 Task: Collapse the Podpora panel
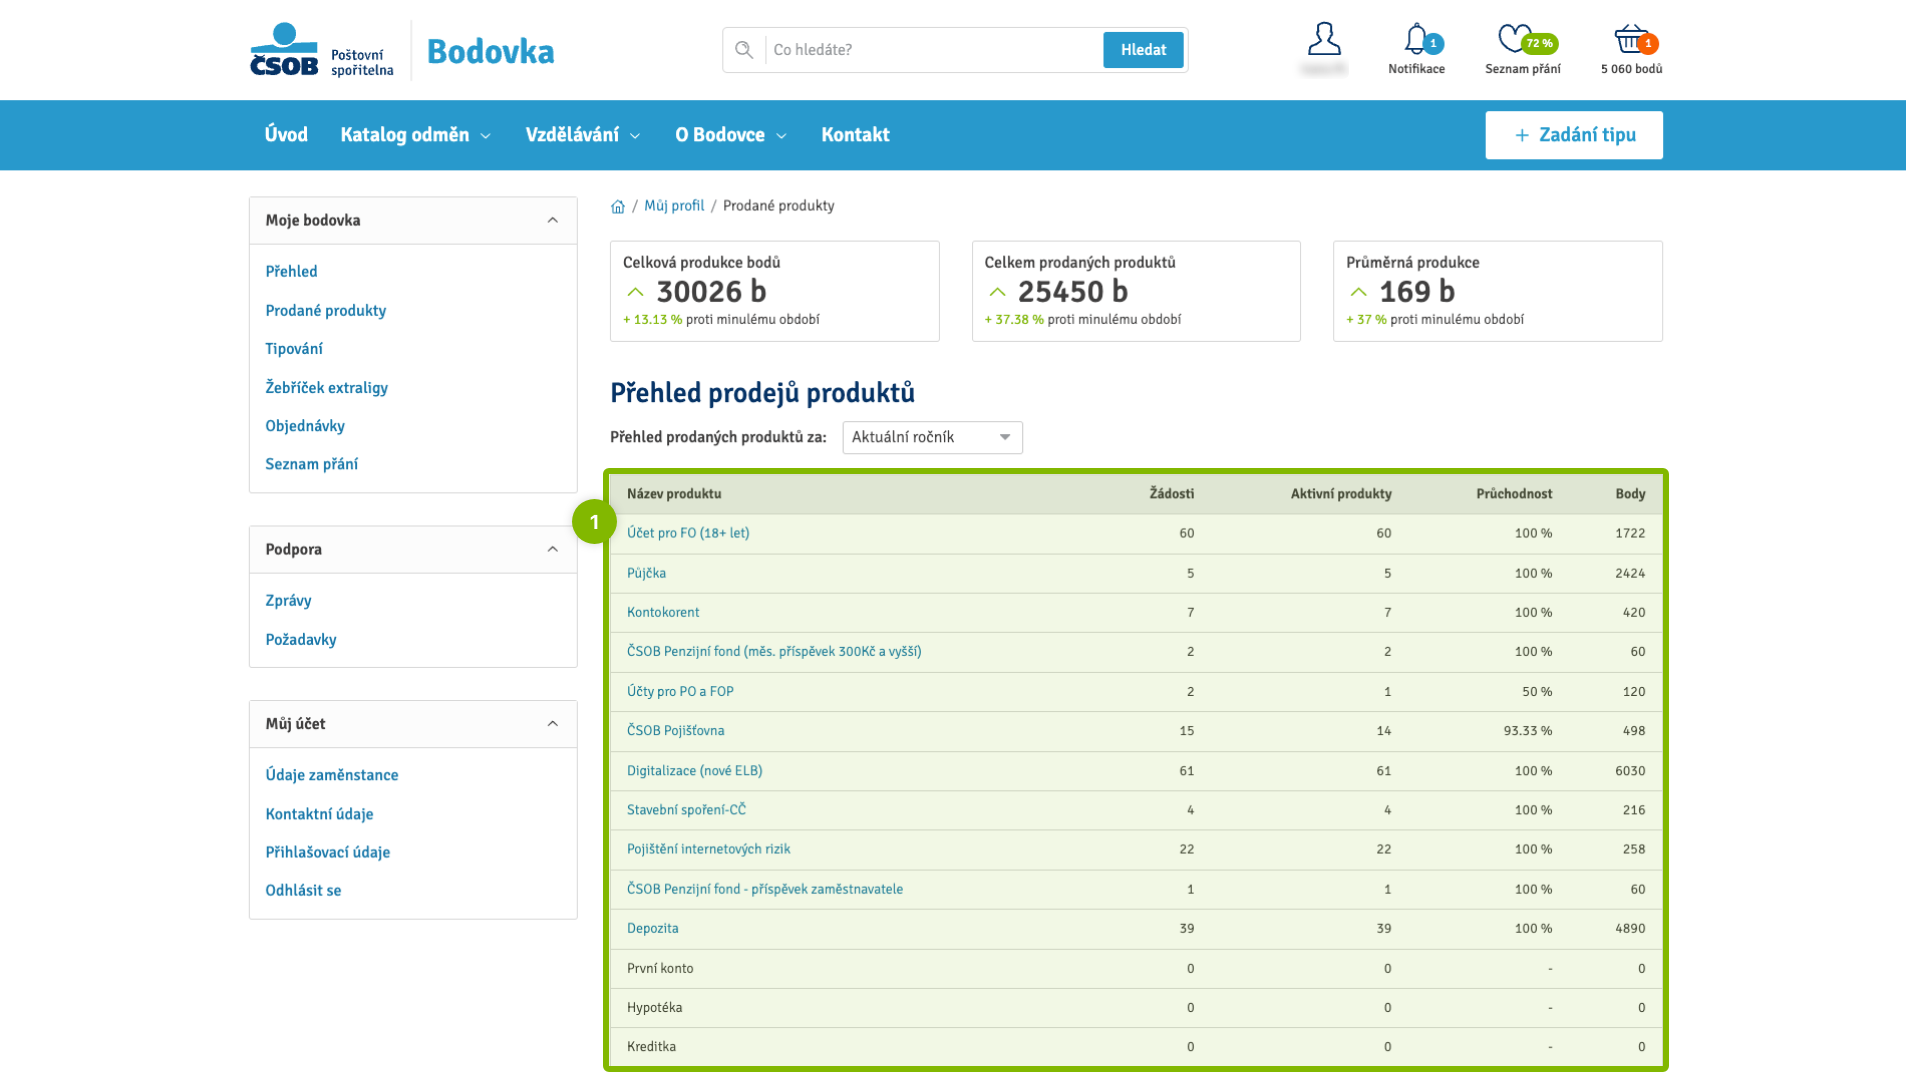tap(553, 549)
